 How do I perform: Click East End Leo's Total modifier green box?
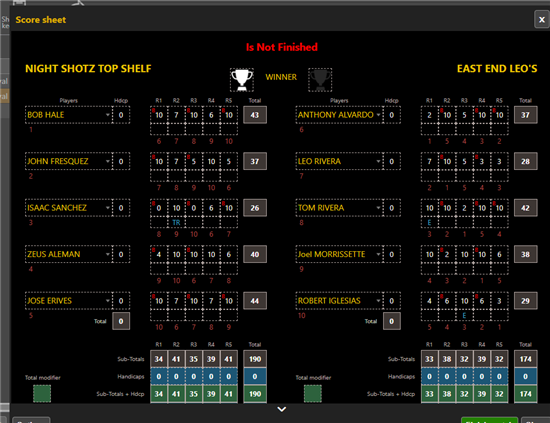coord(313,394)
